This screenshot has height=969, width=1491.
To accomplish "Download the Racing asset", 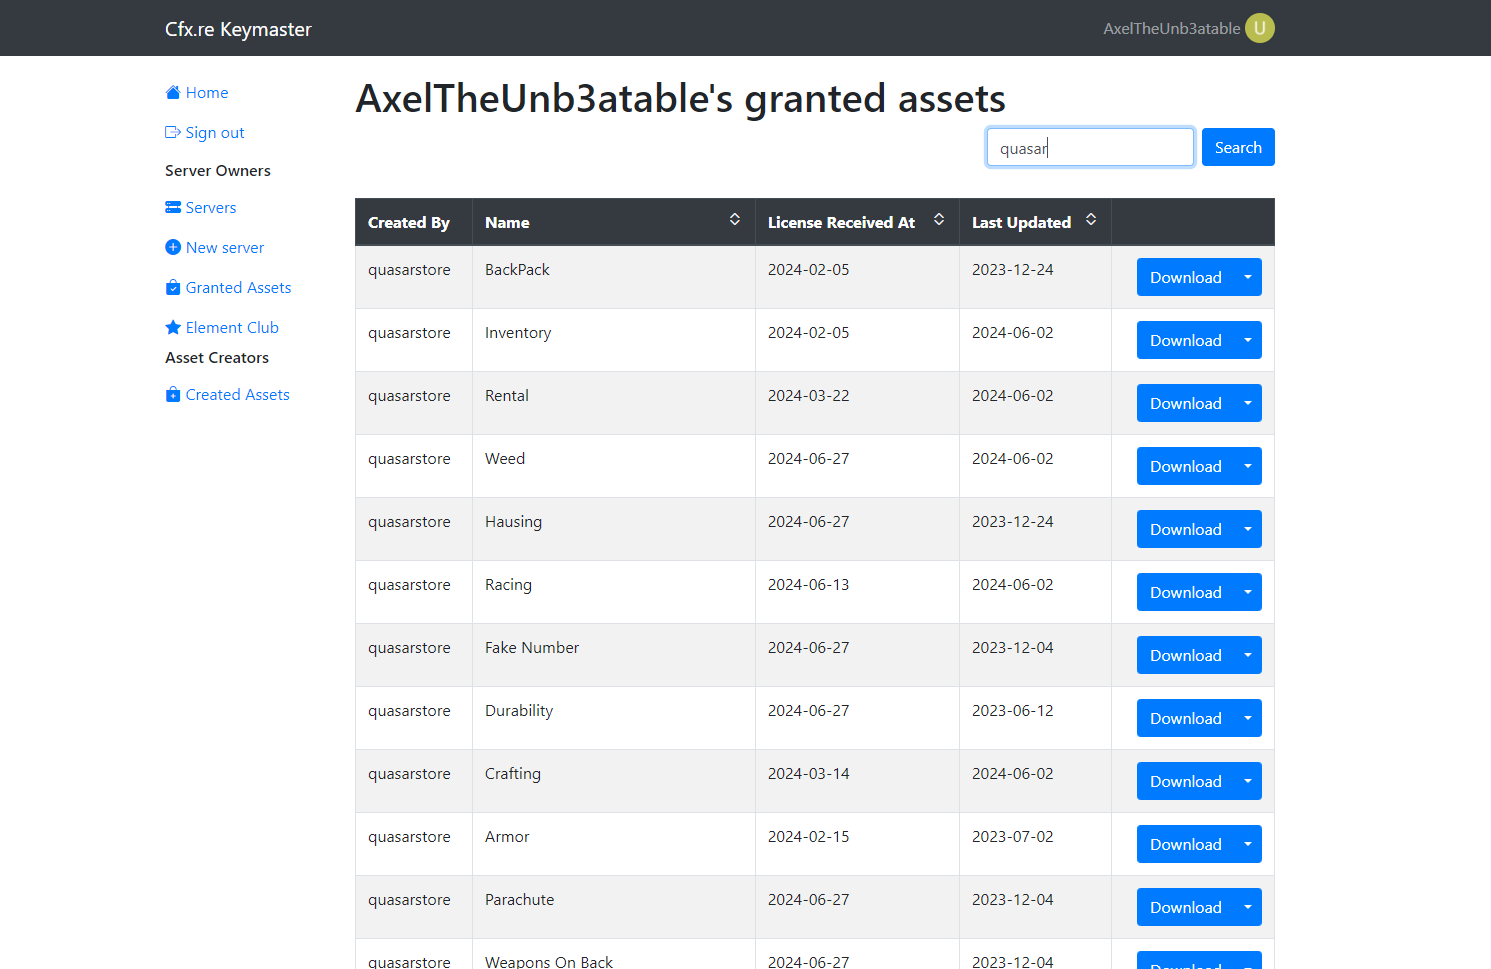I will coord(1186,592).
